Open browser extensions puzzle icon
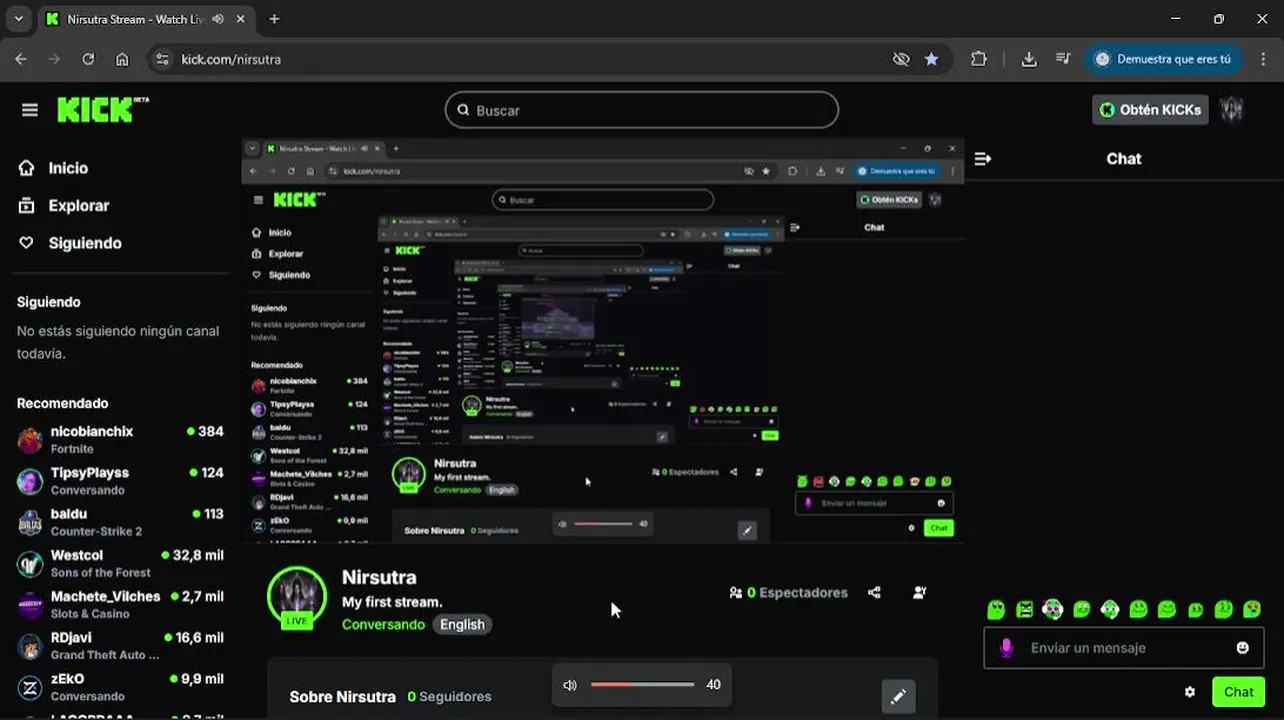Screen dimensions: 1284x720 click(979, 59)
